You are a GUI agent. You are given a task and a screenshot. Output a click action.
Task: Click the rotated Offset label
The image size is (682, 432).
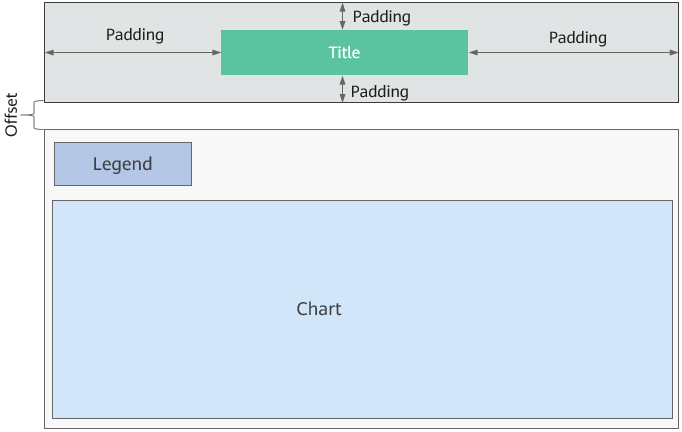tap(11, 115)
